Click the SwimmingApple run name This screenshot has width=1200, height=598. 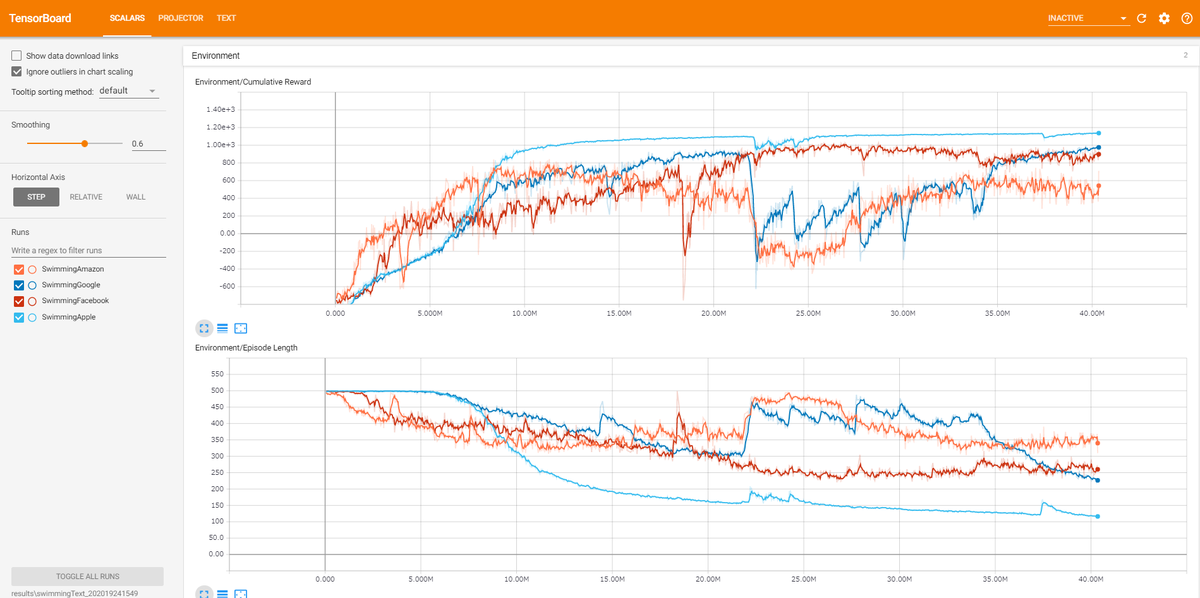click(x=69, y=317)
